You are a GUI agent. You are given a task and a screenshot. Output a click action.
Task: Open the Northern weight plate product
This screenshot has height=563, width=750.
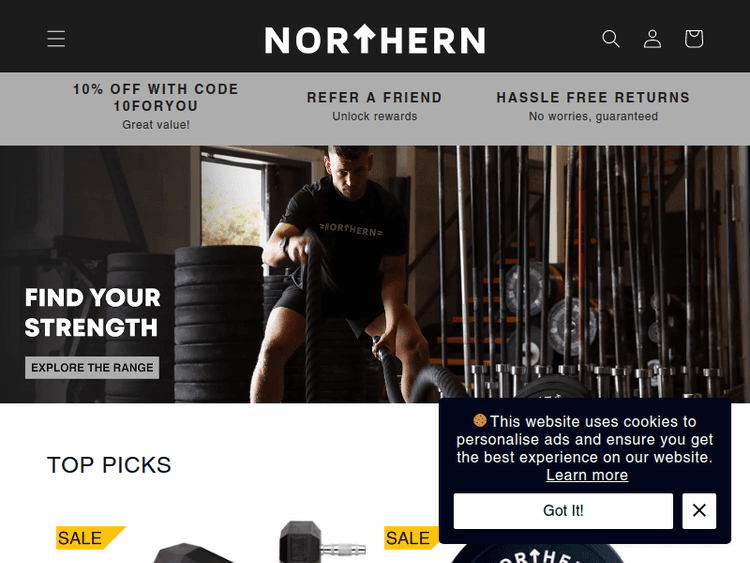coord(536,553)
